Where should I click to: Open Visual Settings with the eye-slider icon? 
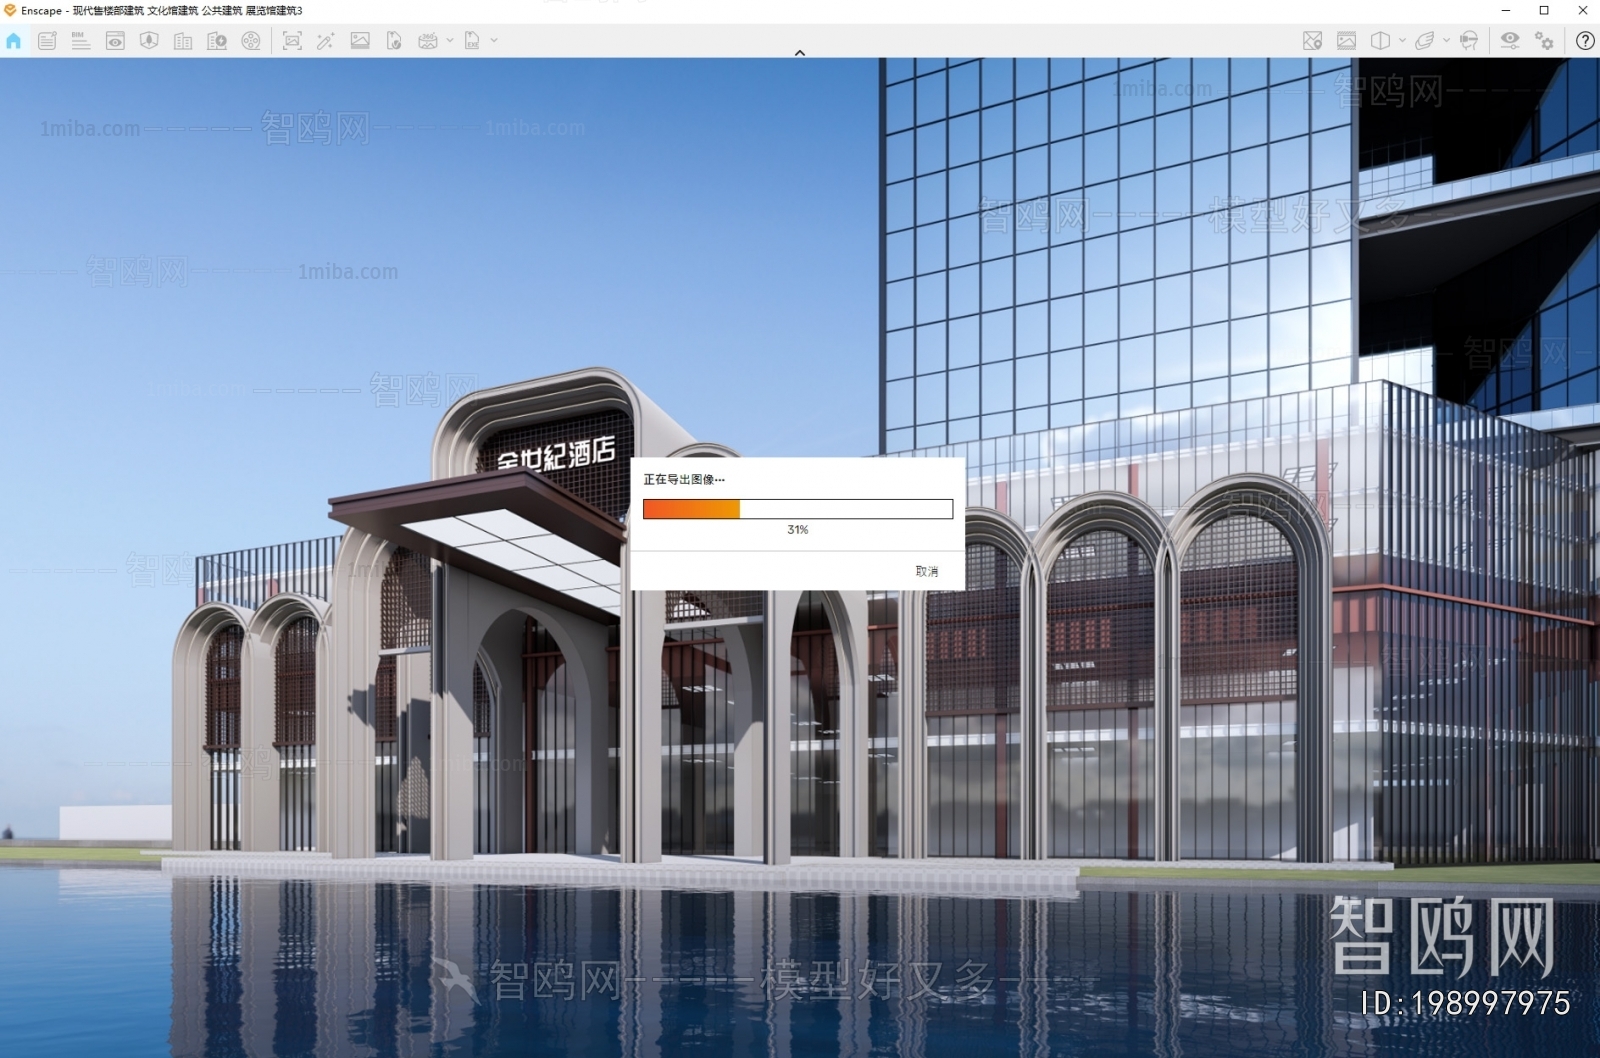[x=1509, y=41]
